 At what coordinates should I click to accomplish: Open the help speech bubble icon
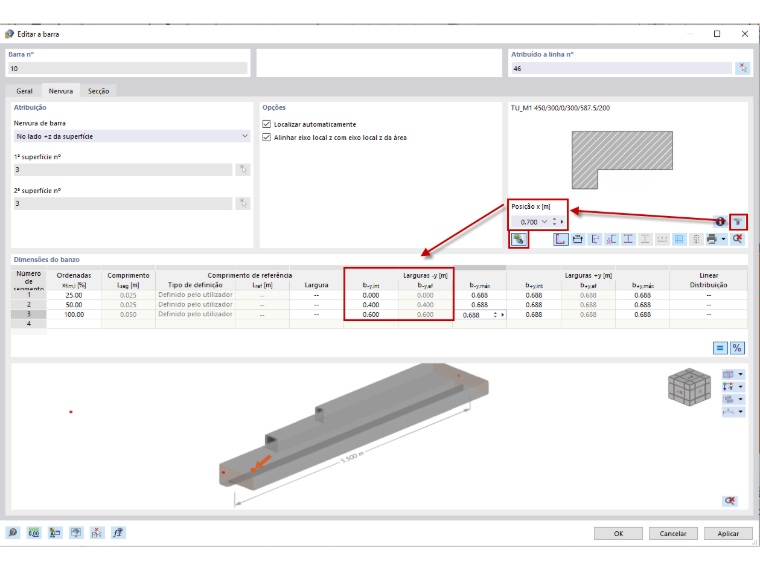pos(13,533)
